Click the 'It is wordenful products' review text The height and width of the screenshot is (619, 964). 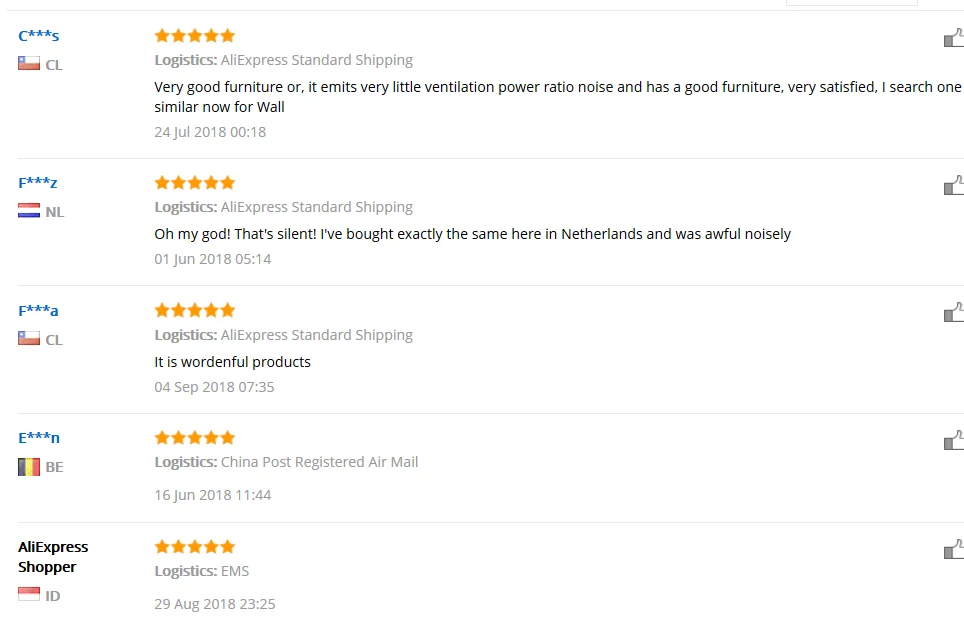coord(232,362)
